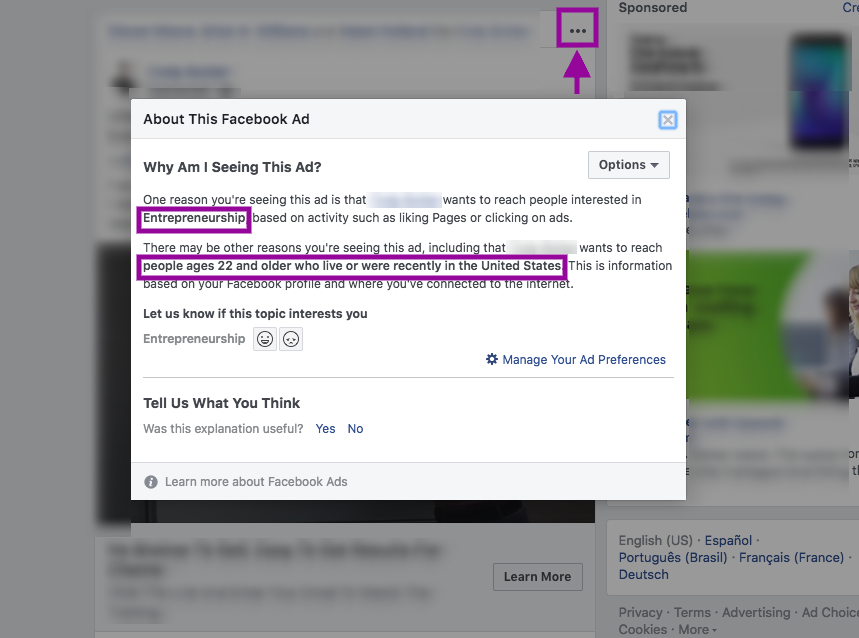The width and height of the screenshot is (859, 638).
Task: Open Manage Your Ad Preferences
Action: [x=584, y=360]
